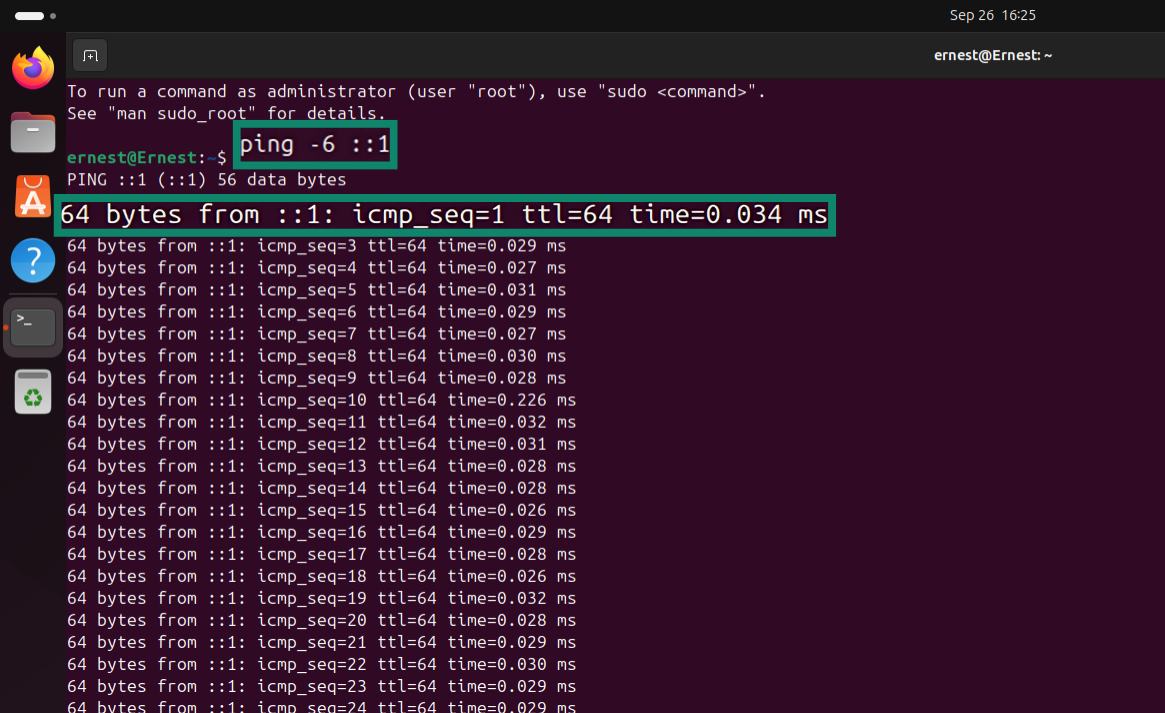Open Firefox from the dock
Screen dimensions: 1165x713
pyautogui.click(x=32, y=68)
